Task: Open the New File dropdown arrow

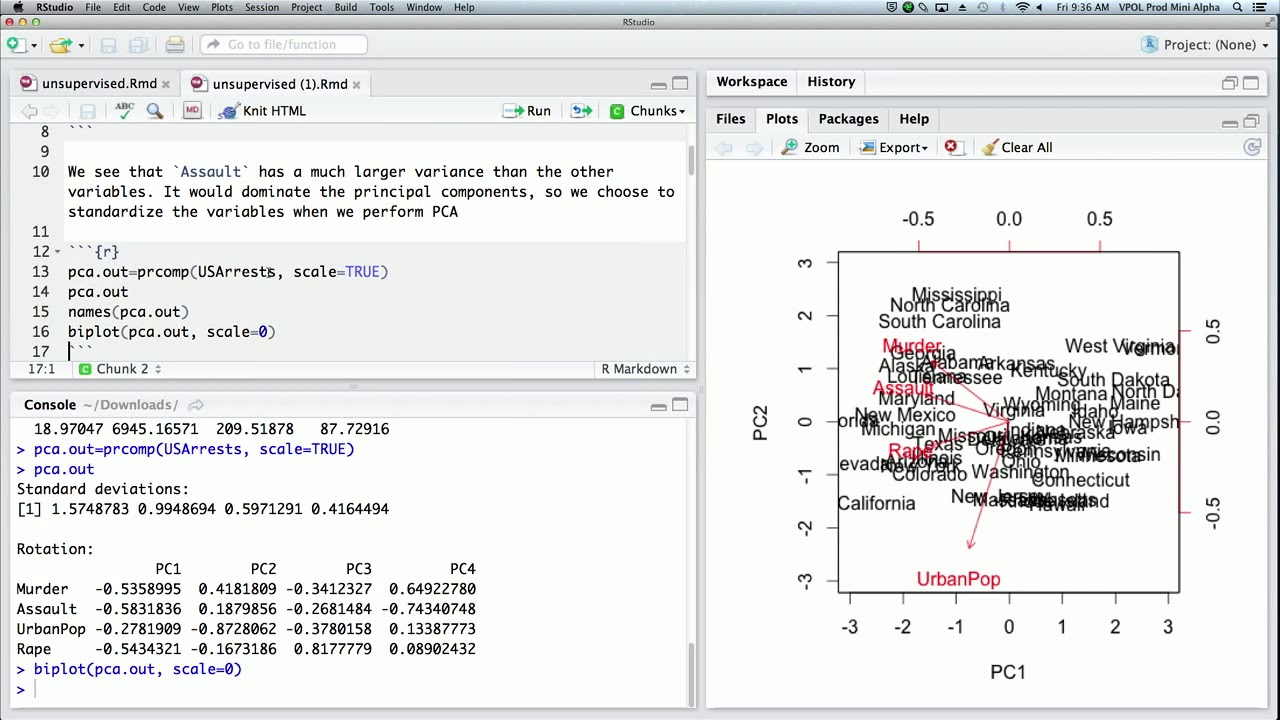Action: pos(33,45)
